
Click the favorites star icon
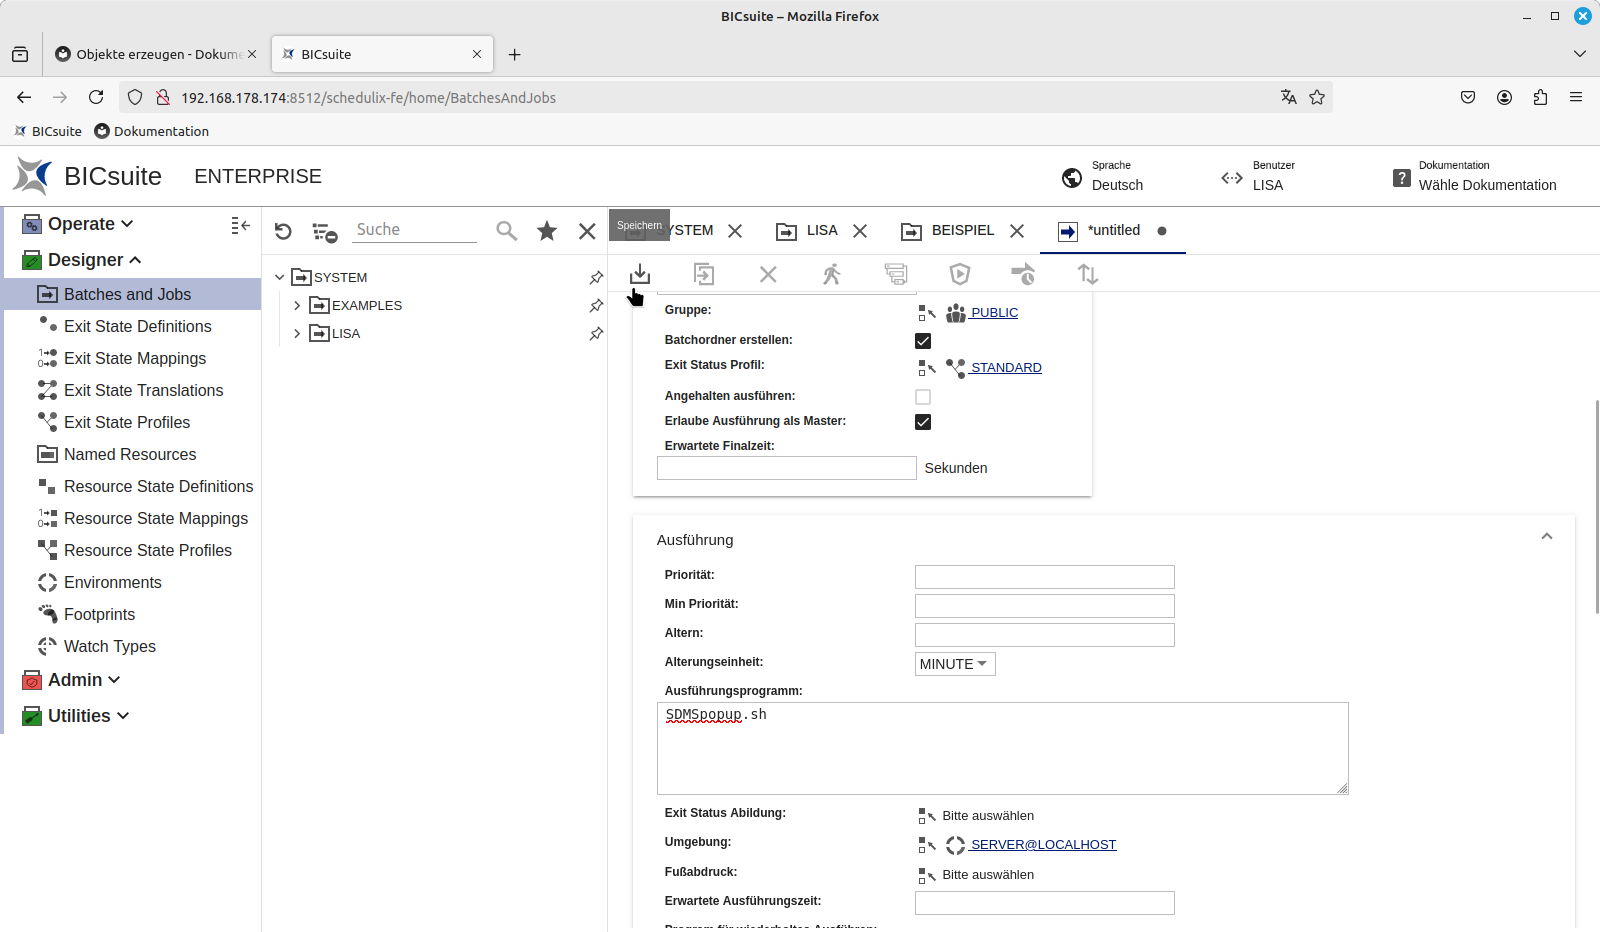[547, 232]
